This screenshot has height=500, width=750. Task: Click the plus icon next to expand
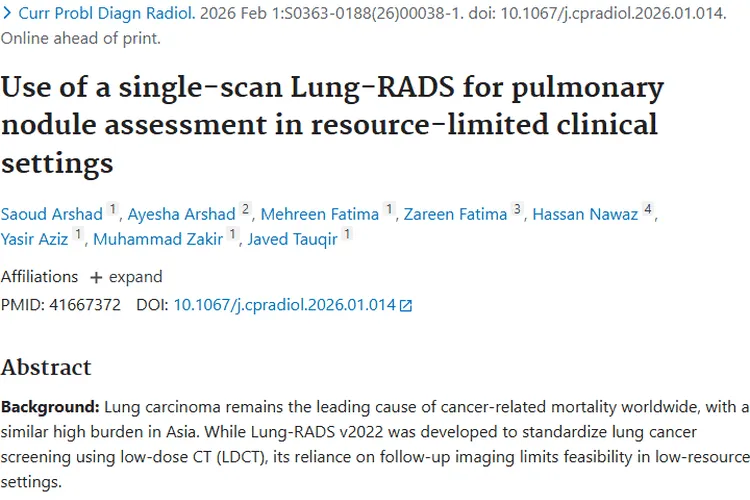(96, 277)
